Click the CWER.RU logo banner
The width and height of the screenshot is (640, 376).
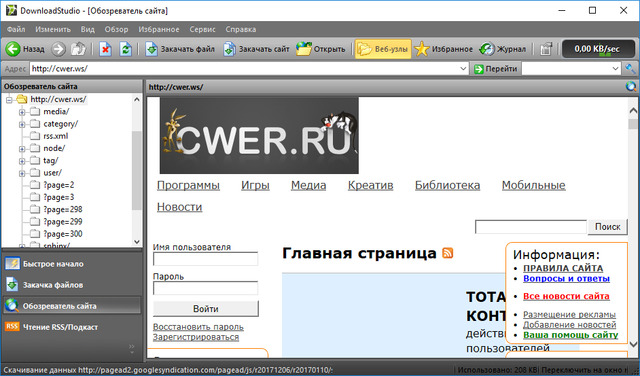click(259, 136)
